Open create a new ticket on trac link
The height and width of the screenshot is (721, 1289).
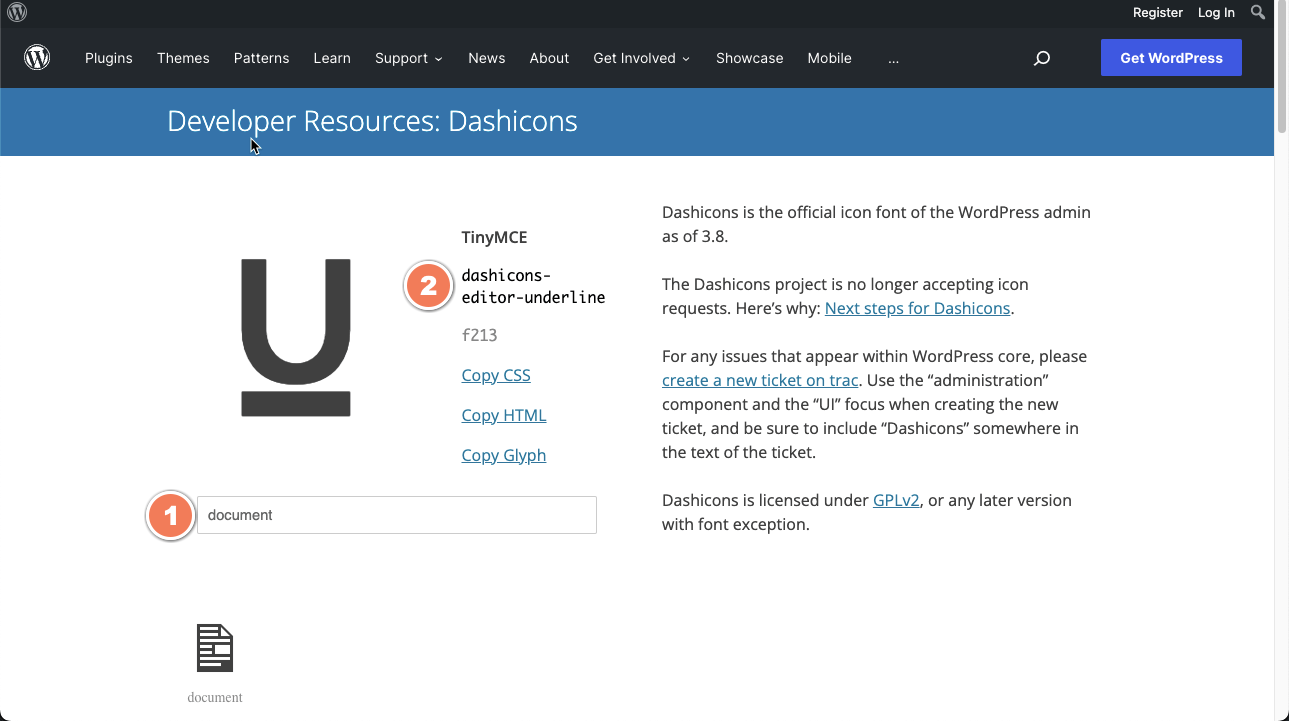(760, 380)
